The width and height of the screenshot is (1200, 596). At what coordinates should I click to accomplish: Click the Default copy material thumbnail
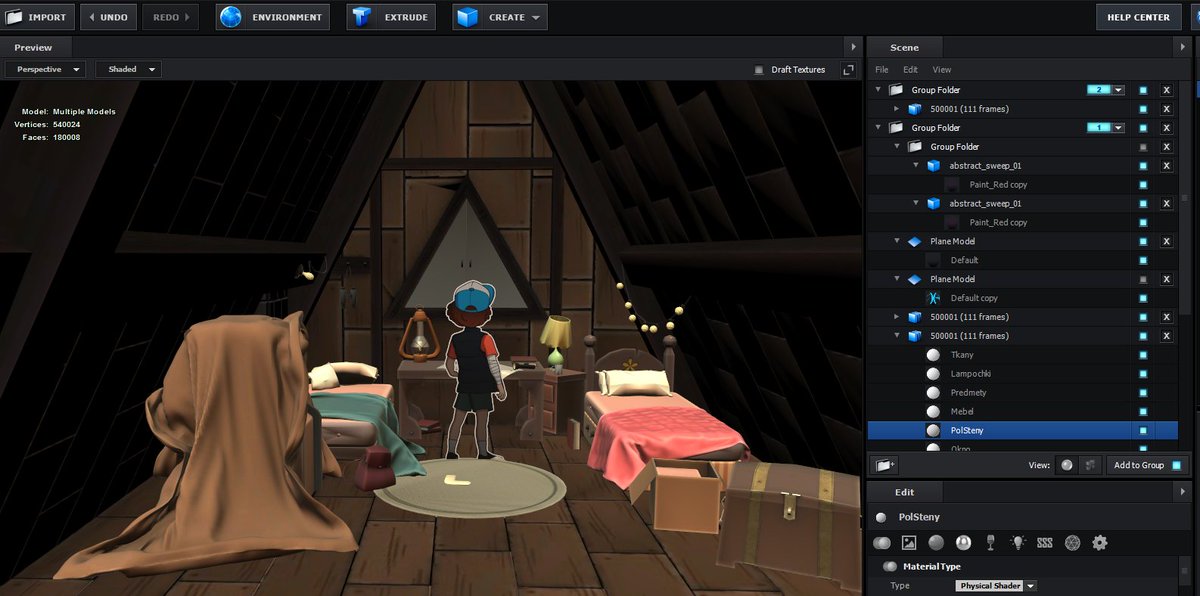(x=934, y=298)
